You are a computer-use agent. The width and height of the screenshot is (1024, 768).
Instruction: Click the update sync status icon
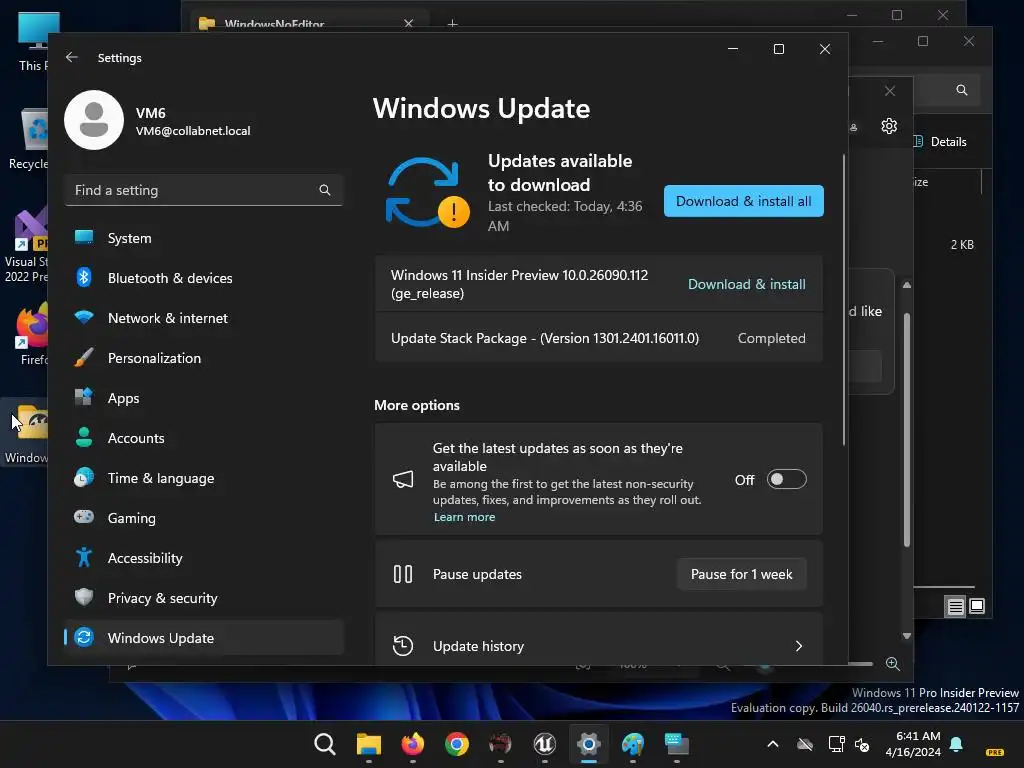point(428,193)
